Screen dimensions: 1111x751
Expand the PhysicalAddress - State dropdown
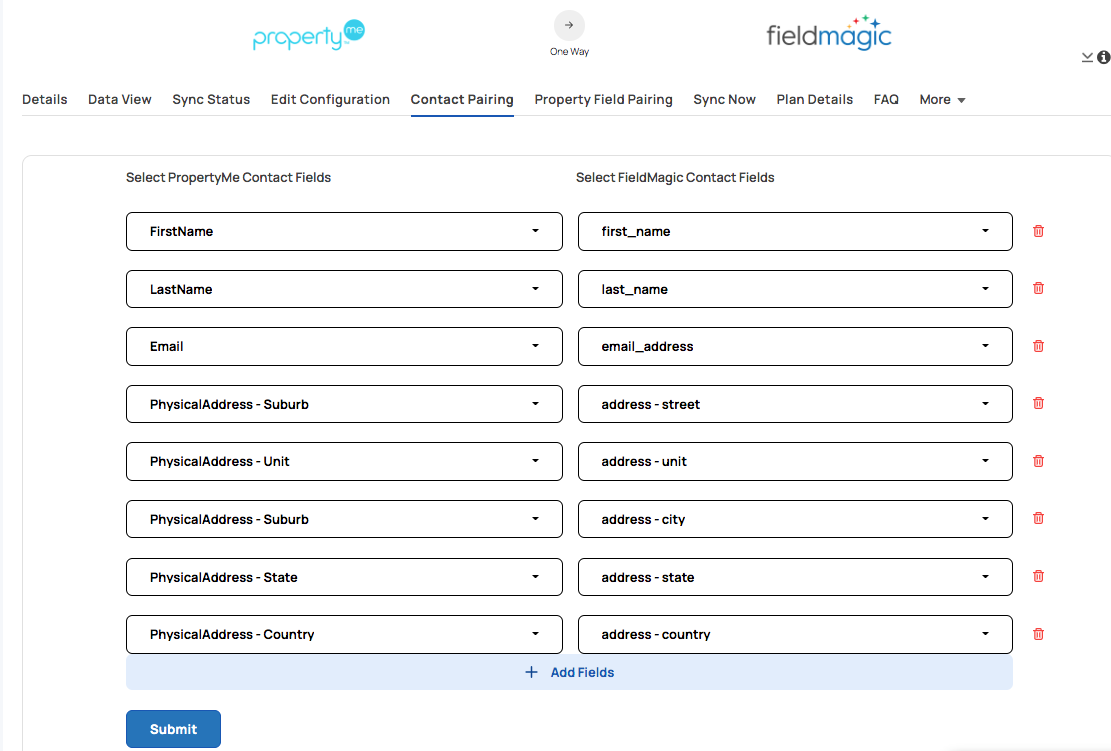(344, 577)
